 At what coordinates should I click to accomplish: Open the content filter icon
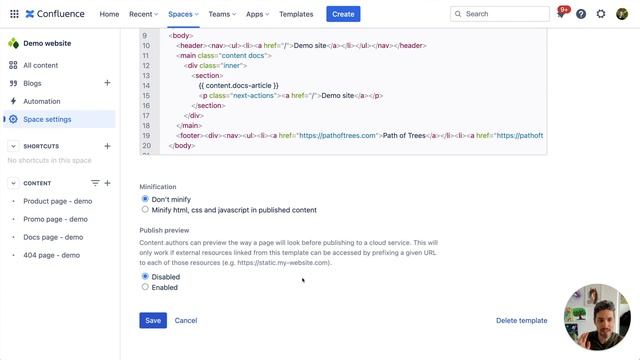tap(95, 183)
